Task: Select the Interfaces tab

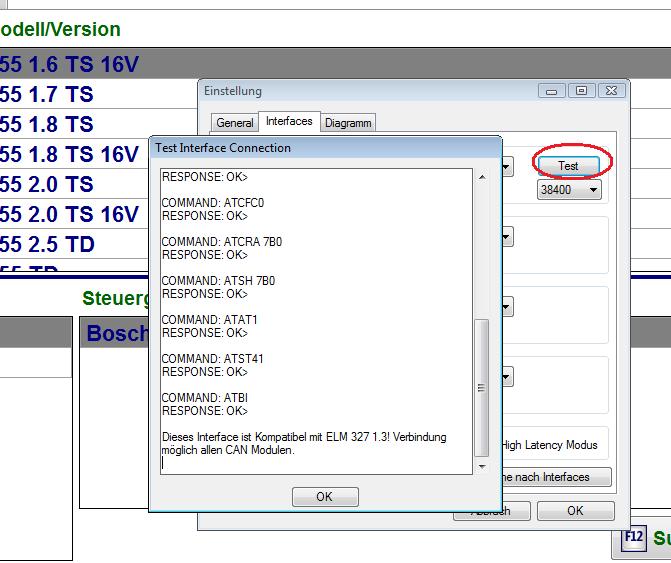Action: pos(289,122)
